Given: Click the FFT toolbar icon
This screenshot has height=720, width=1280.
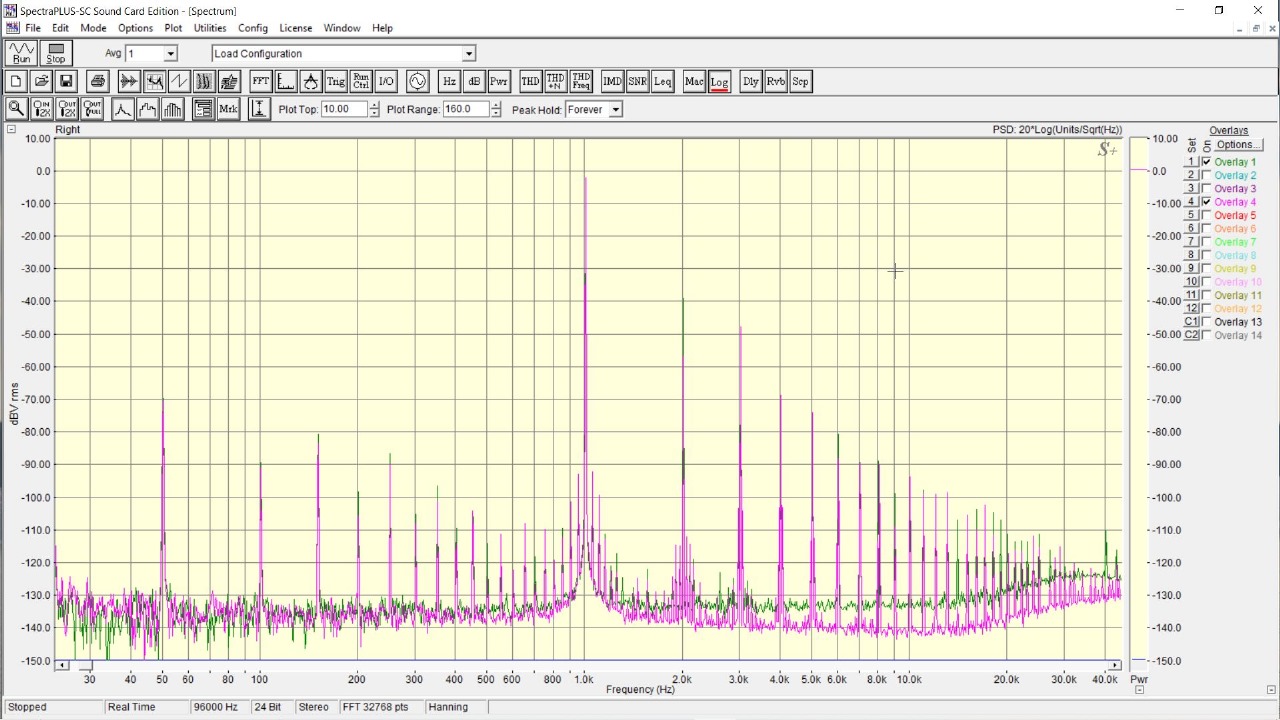Looking at the screenshot, I should tap(260, 82).
